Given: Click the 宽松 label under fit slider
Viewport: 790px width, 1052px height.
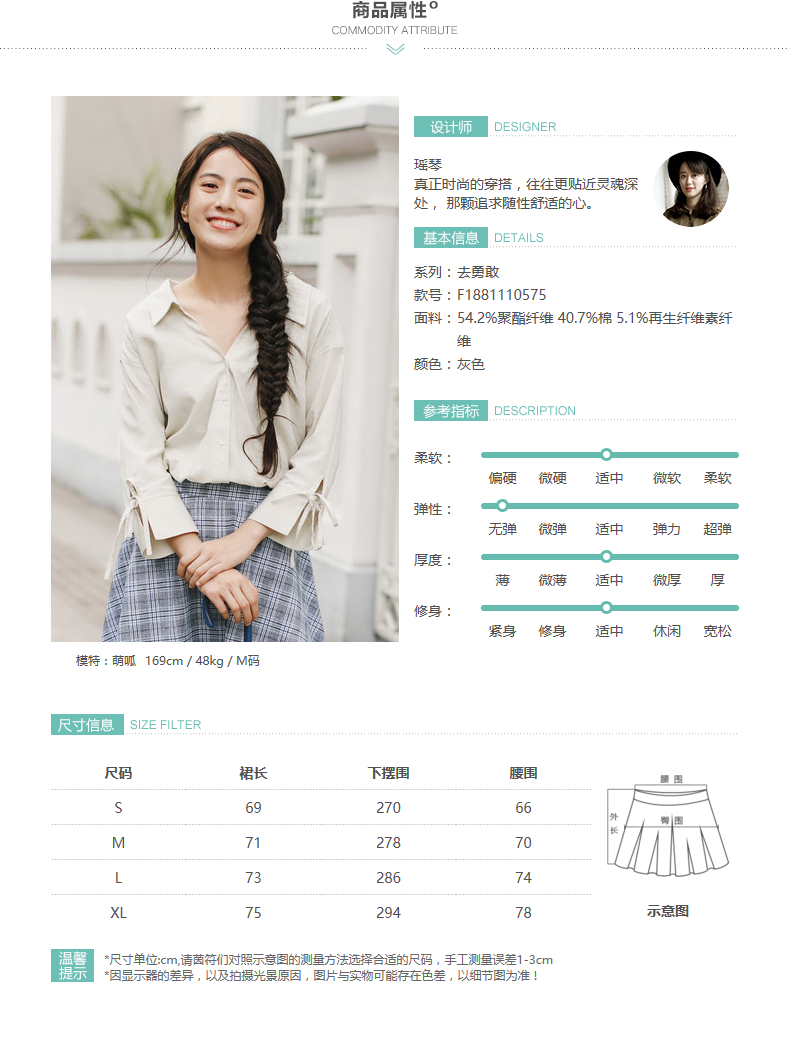Looking at the screenshot, I should click(x=717, y=631).
